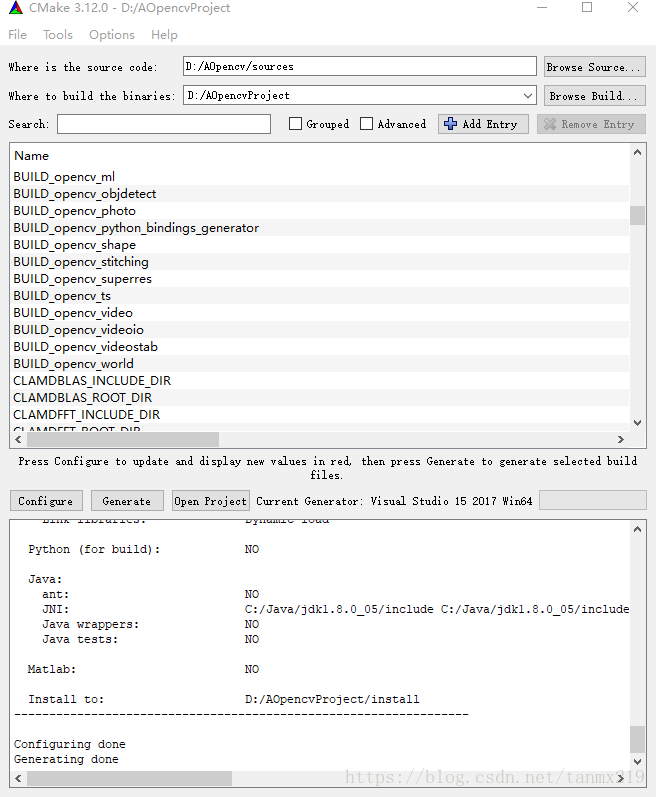656x797 pixels.
Task: Click the Open Project button
Action: (210, 501)
